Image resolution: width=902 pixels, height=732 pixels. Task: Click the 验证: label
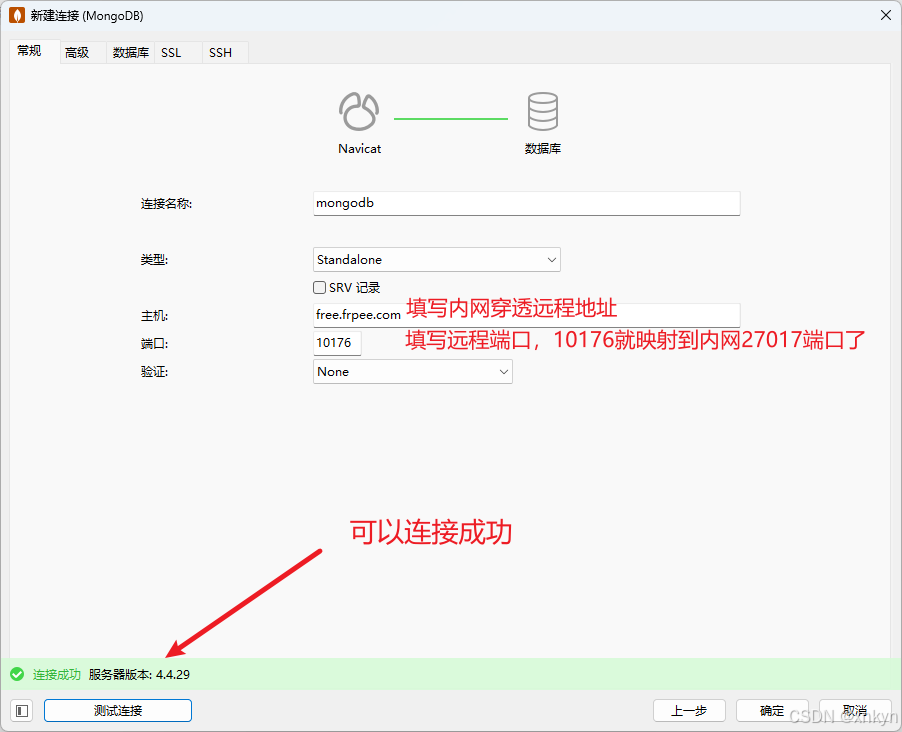[154, 372]
